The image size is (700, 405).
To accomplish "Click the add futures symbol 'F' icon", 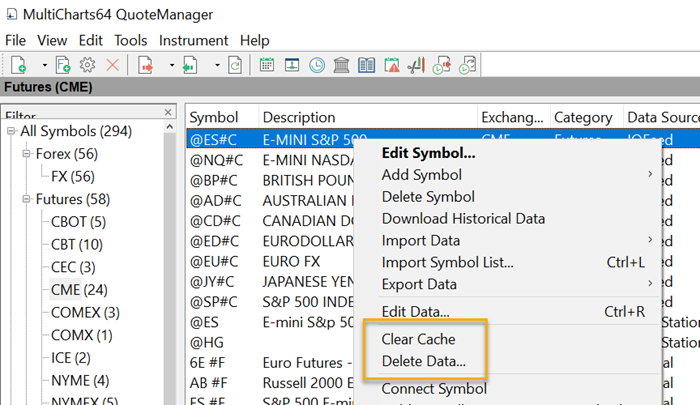I will [x=63, y=65].
